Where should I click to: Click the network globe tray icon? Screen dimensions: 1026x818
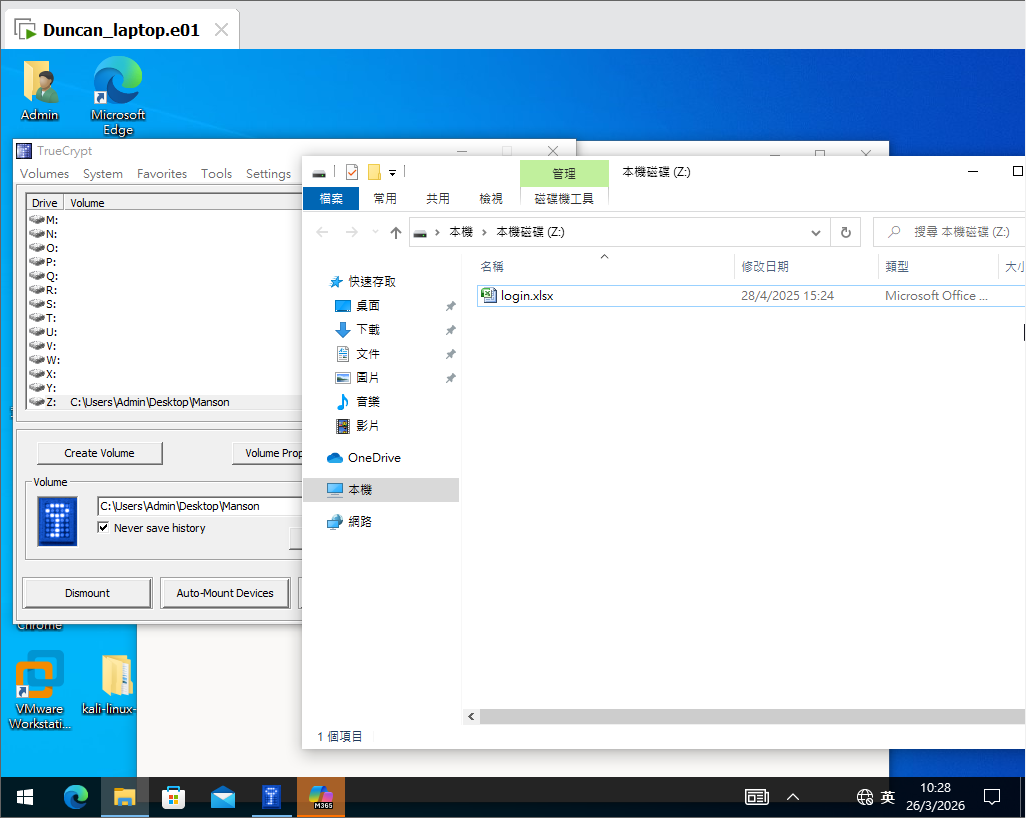(864, 796)
